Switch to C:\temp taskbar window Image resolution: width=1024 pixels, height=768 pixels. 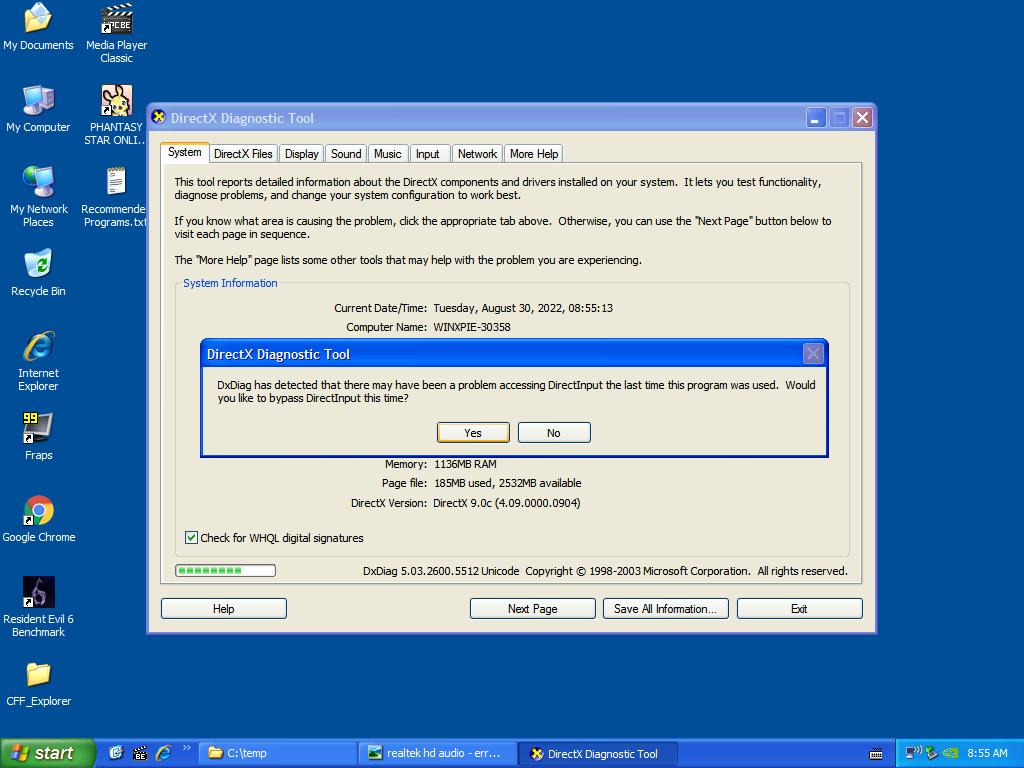pos(278,754)
